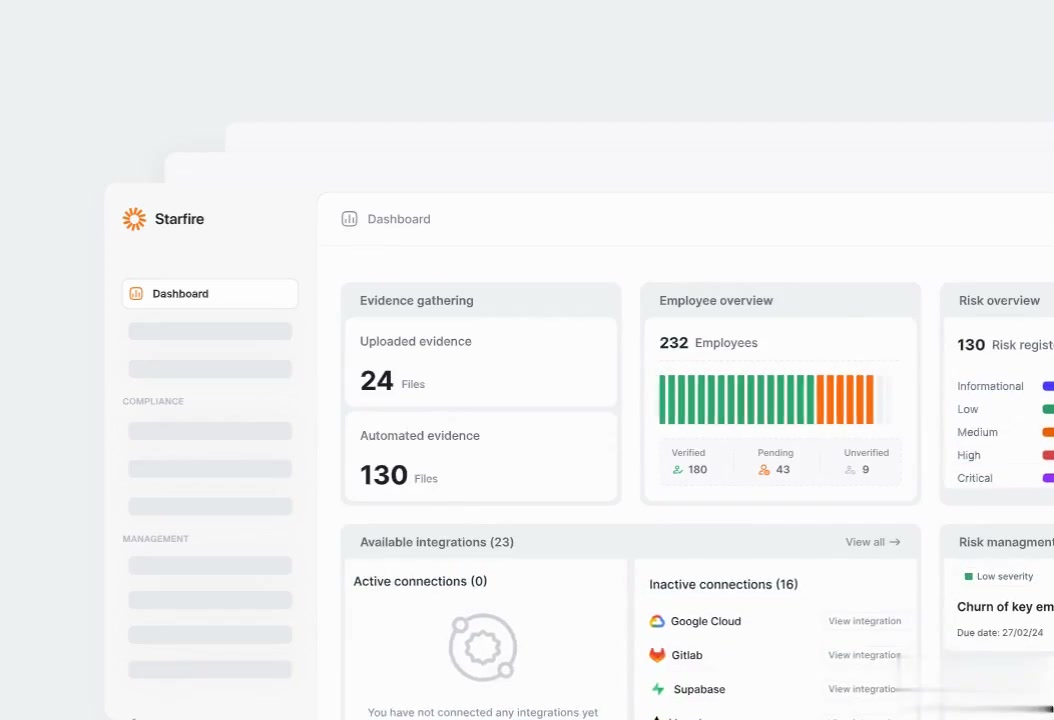
Task: Click the Risk overview heading
Action: point(999,301)
